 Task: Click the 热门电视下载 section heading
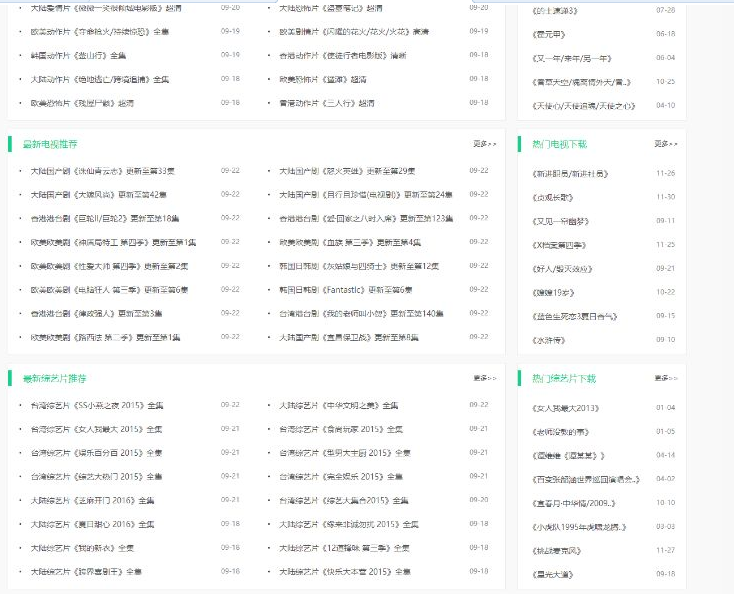pos(559,144)
